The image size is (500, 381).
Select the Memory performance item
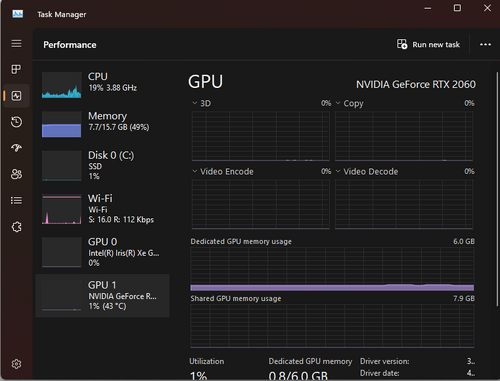[x=103, y=124]
